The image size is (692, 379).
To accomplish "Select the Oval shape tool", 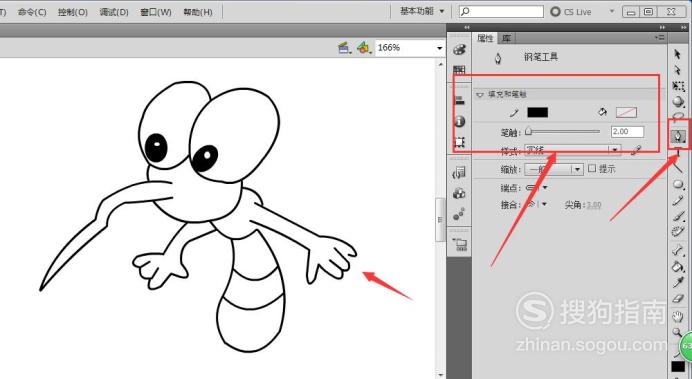I will coord(678,184).
